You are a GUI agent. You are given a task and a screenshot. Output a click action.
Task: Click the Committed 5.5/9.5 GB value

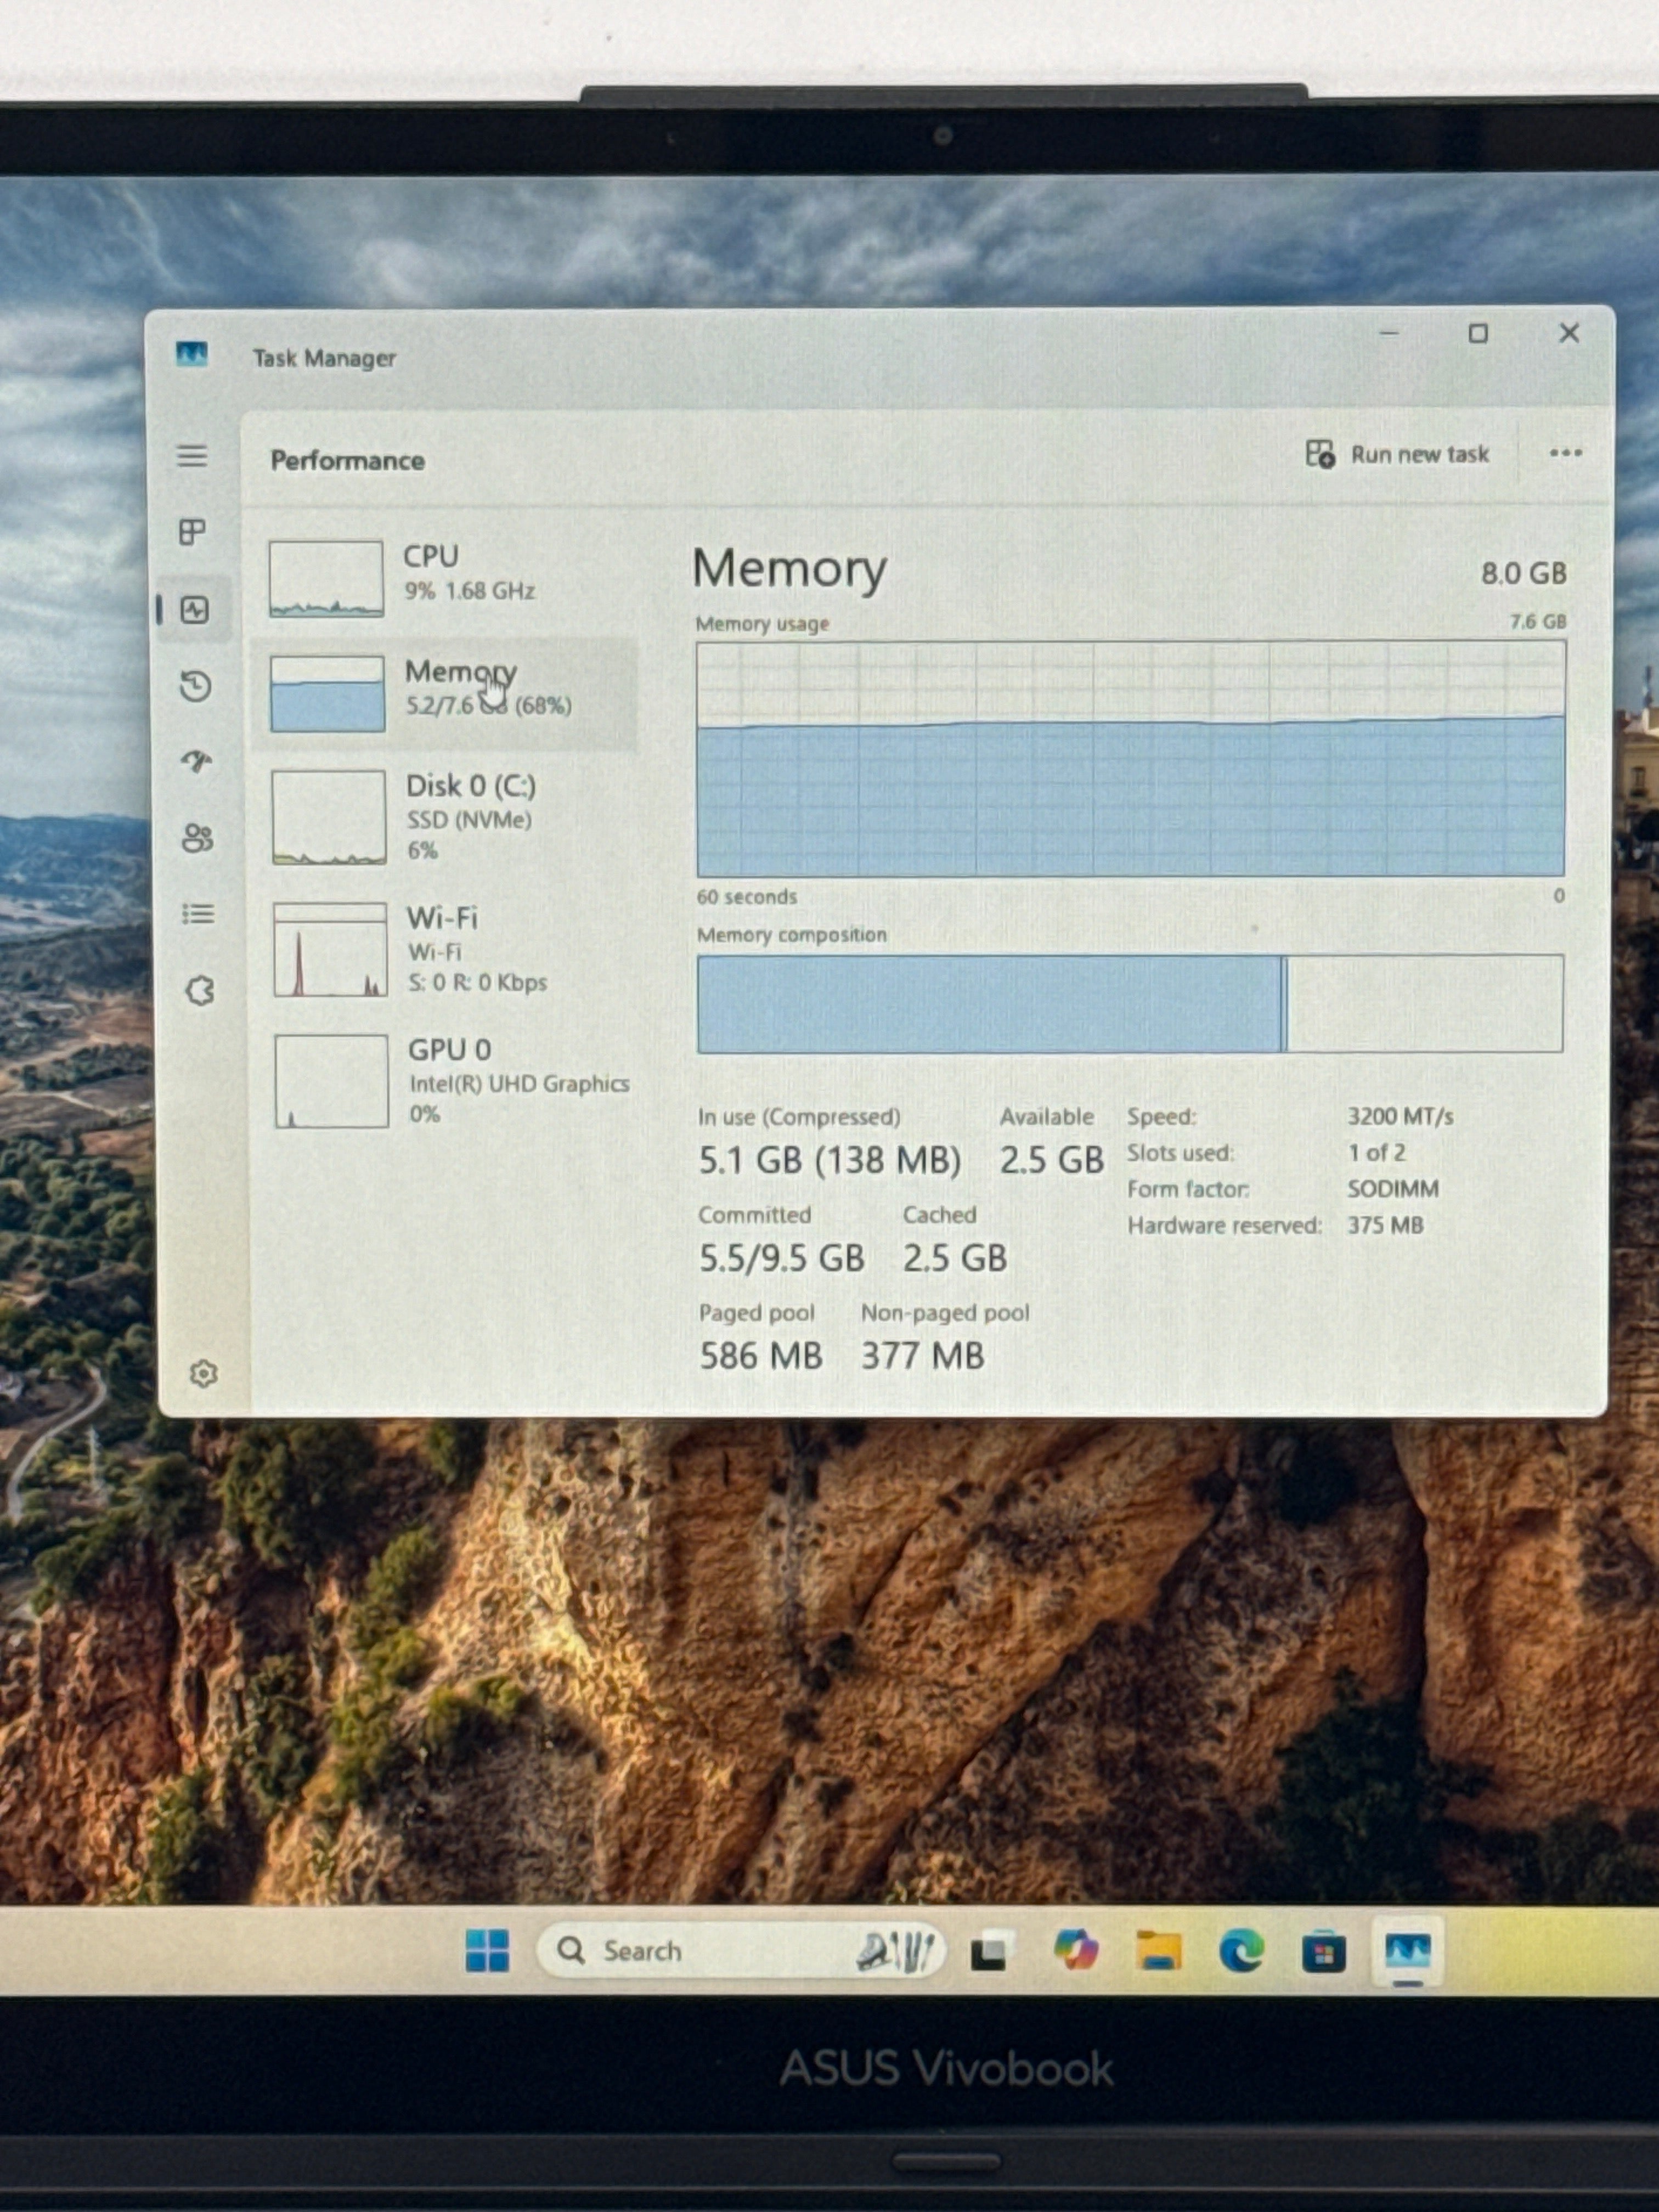click(x=781, y=1258)
